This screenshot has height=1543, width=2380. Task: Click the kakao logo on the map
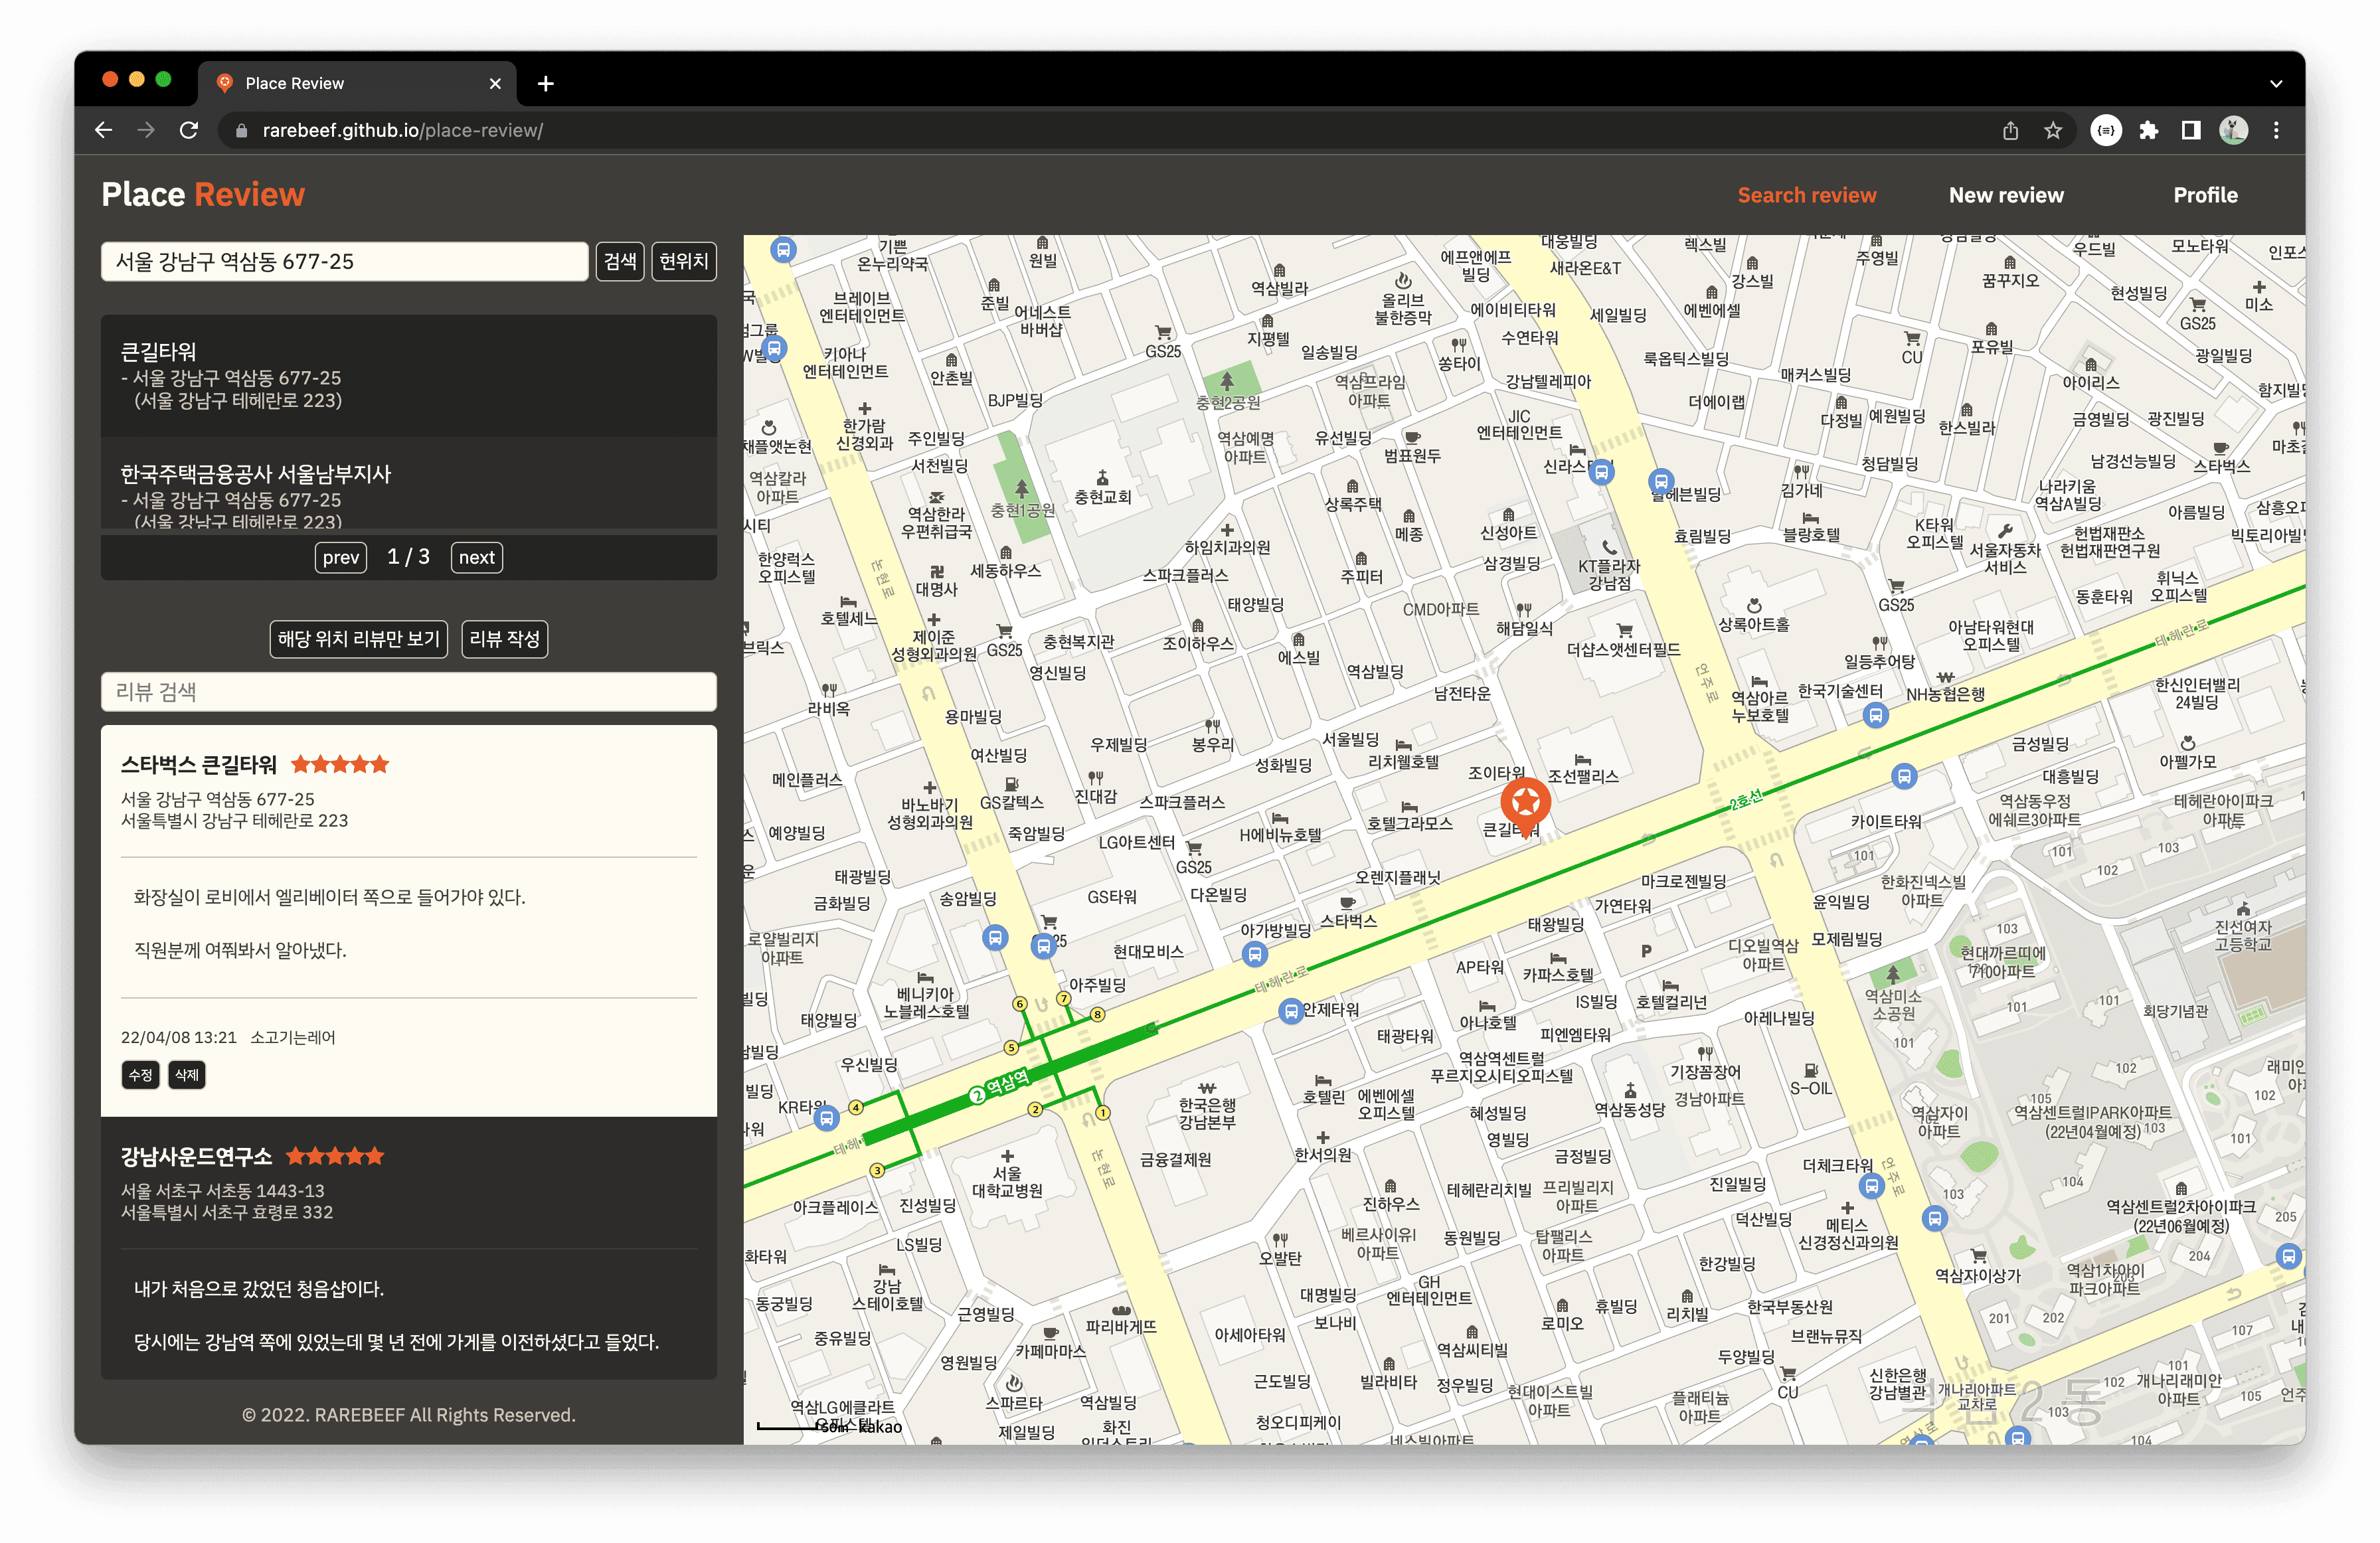click(x=880, y=1426)
